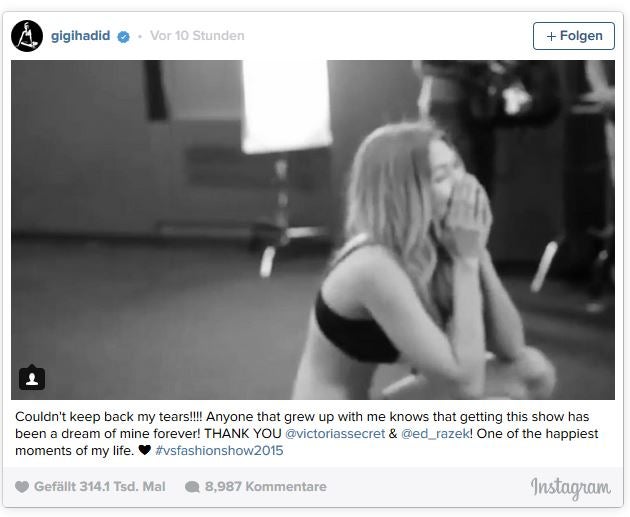The image size is (630, 517).
Task: Click the Gefällt 314.1 Tsd. Mal text
Action: [100, 487]
